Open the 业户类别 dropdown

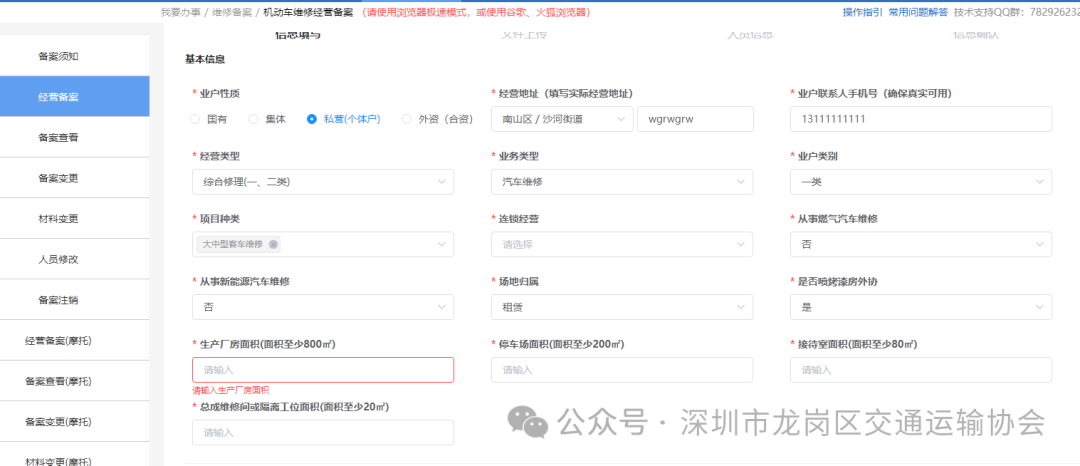coord(920,182)
